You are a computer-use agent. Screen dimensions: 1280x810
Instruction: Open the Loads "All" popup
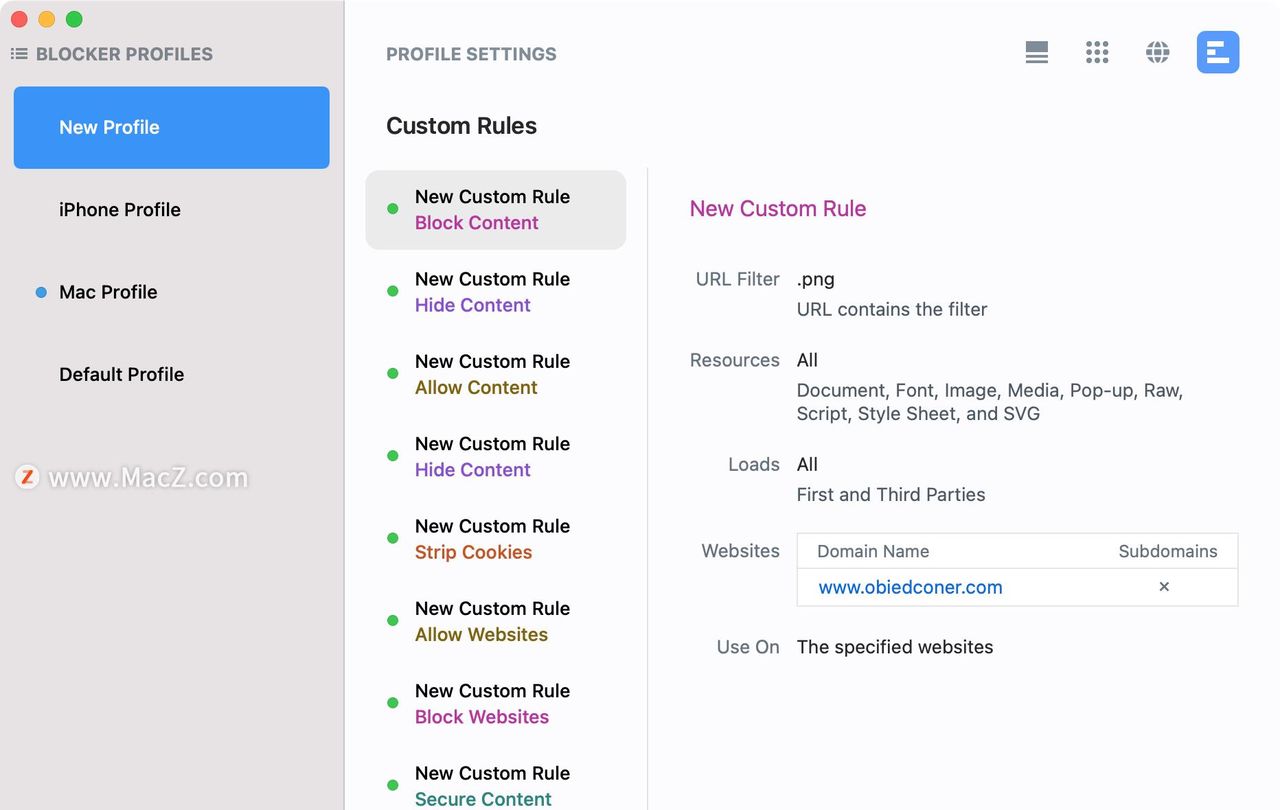click(x=807, y=464)
